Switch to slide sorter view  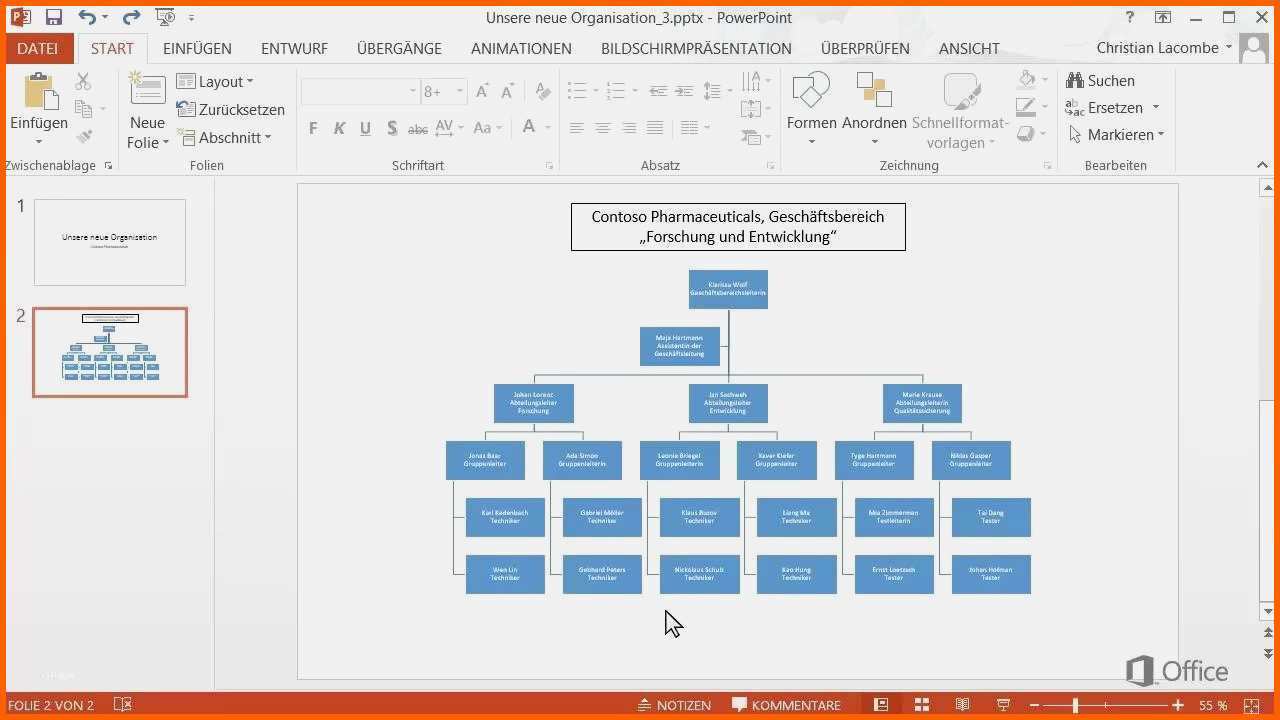click(922, 705)
